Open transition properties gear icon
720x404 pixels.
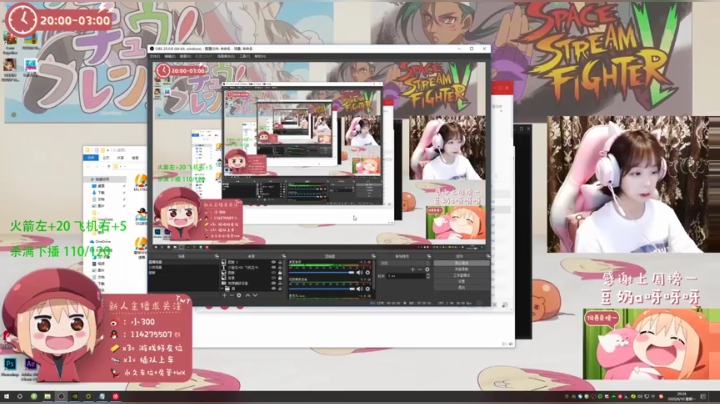(x=427, y=269)
